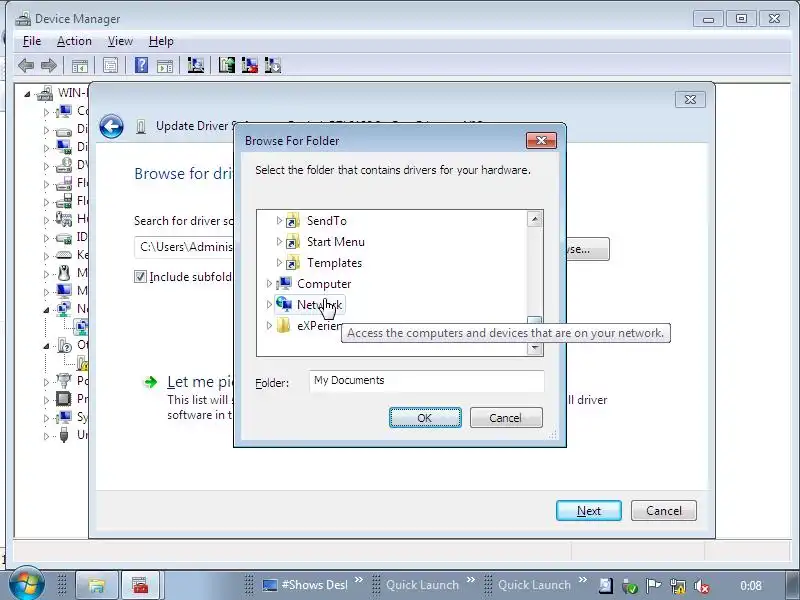
Task: Expand the processor category in Device Manager tree
Action: point(46,400)
